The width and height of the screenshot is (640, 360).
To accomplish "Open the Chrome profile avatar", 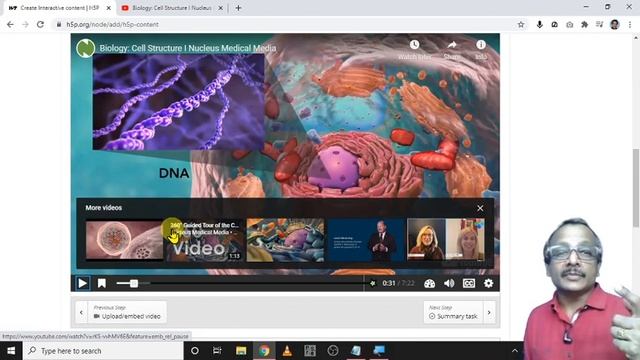I will [615, 24].
